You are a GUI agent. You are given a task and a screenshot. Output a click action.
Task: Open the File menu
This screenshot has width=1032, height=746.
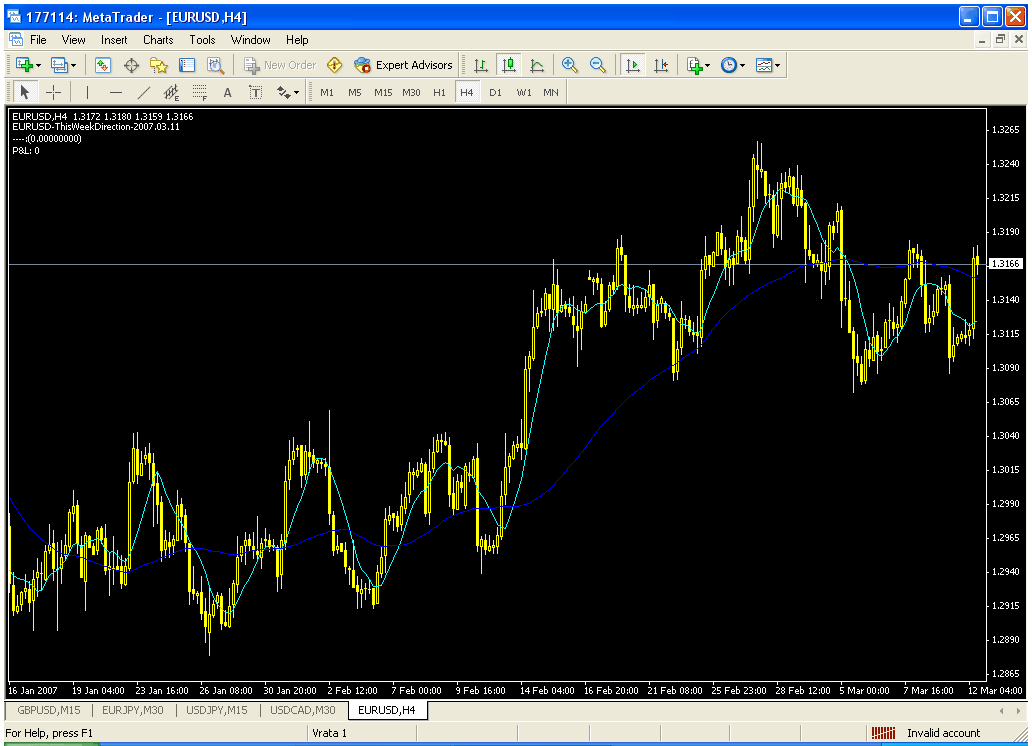pyautogui.click(x=38, y=40)
